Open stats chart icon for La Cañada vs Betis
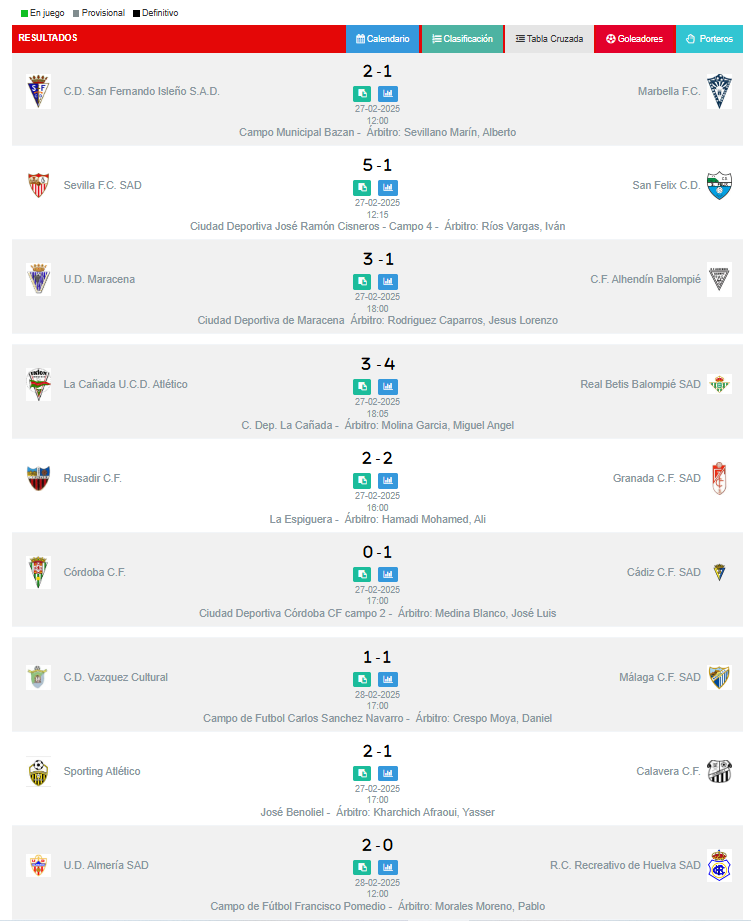Image resolution: width=751 pixels, height=921 pixels. [388, 386]
